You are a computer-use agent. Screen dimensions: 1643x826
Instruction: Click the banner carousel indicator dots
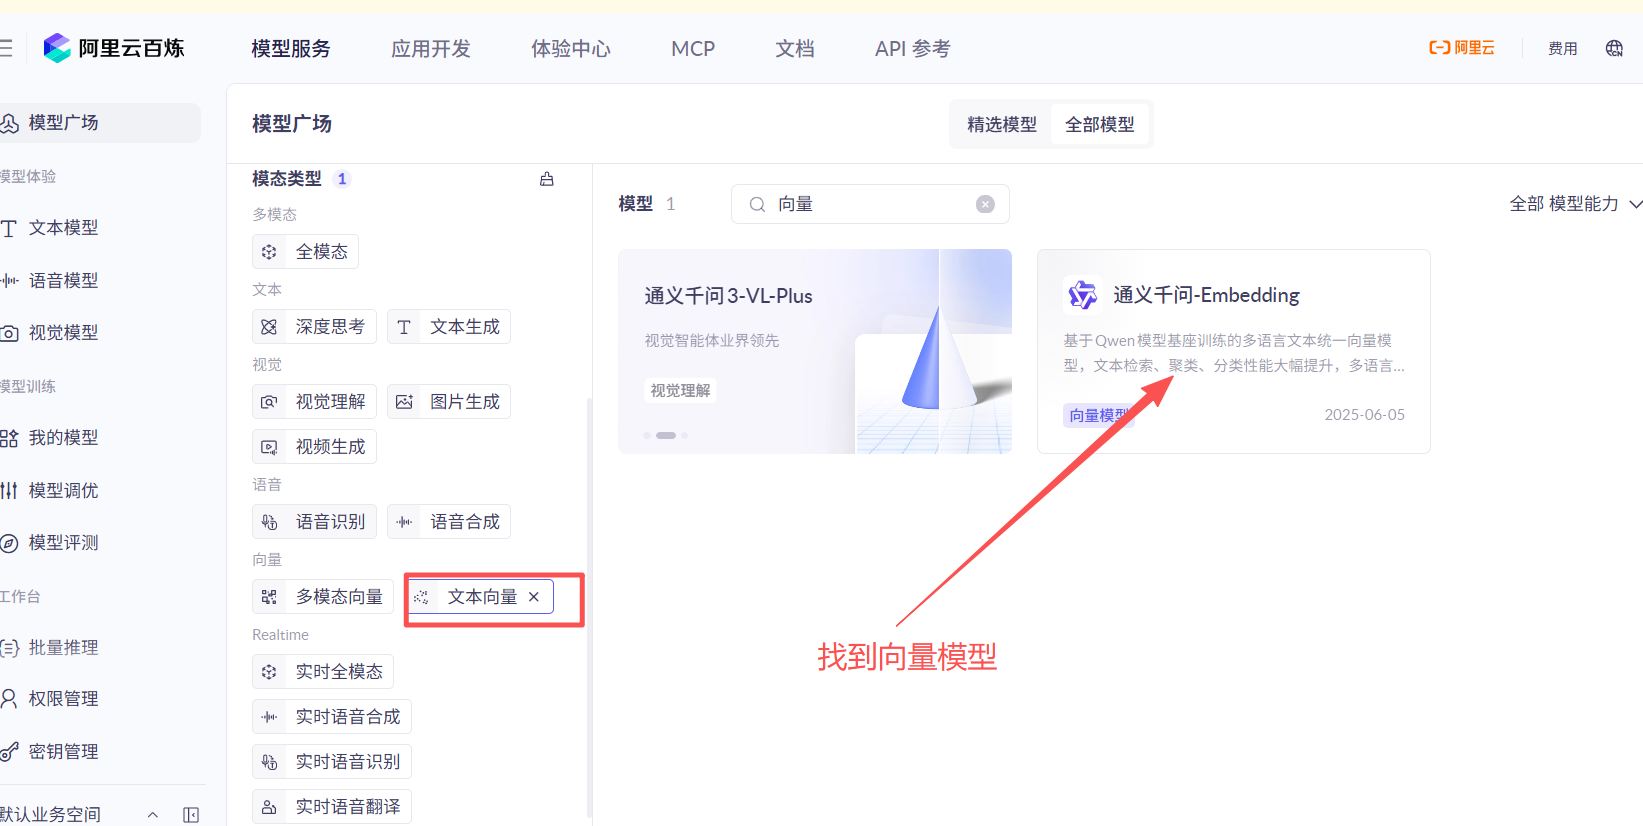click(666, 436)
